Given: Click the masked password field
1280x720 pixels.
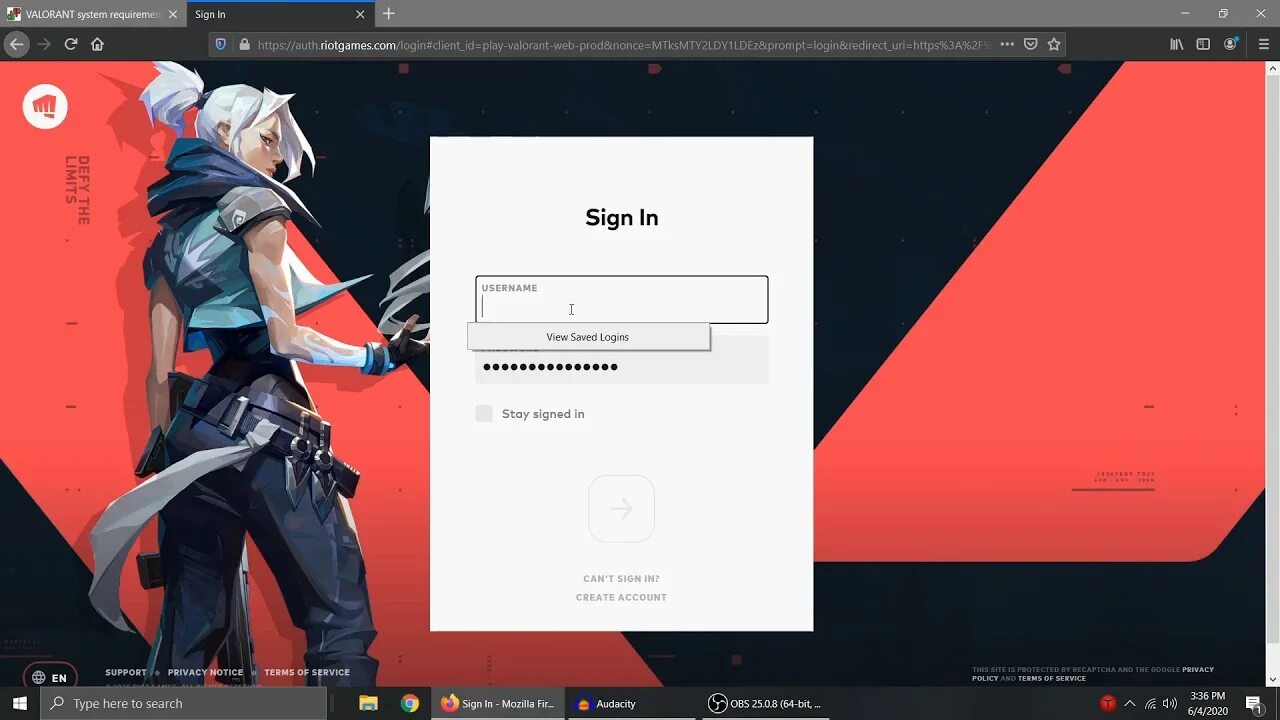Looking at the screenshot, I should click(x=621, y=366).
